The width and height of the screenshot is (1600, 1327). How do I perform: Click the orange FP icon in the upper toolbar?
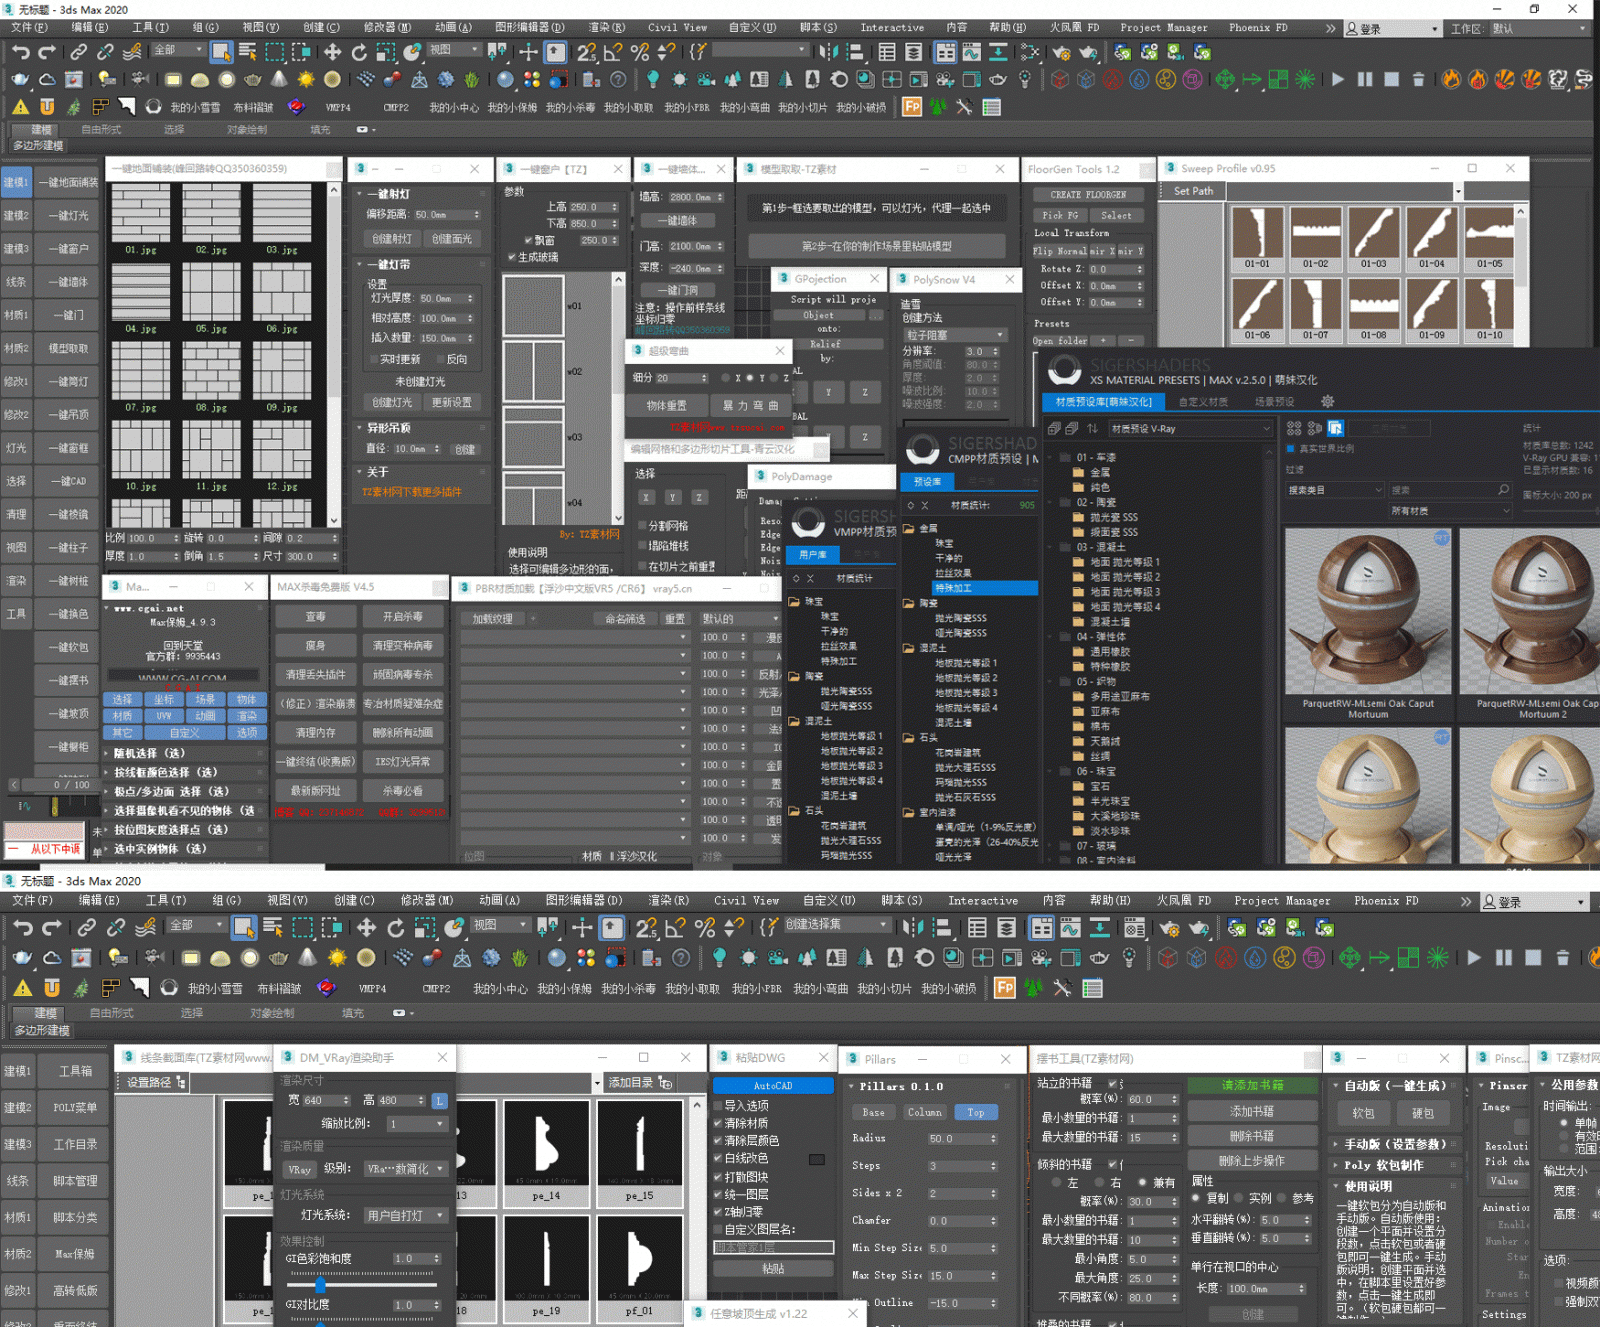(x=911, y=107)
